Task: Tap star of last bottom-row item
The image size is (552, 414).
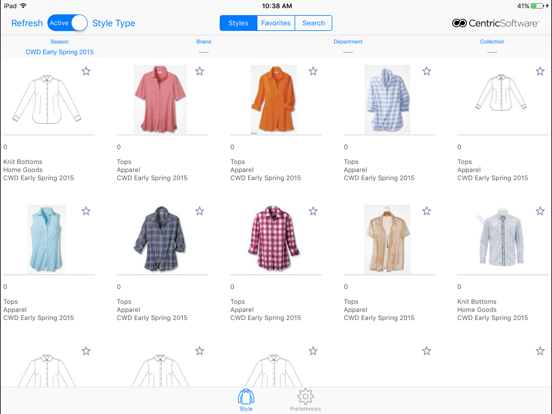Action: click(x=540, y=351)
